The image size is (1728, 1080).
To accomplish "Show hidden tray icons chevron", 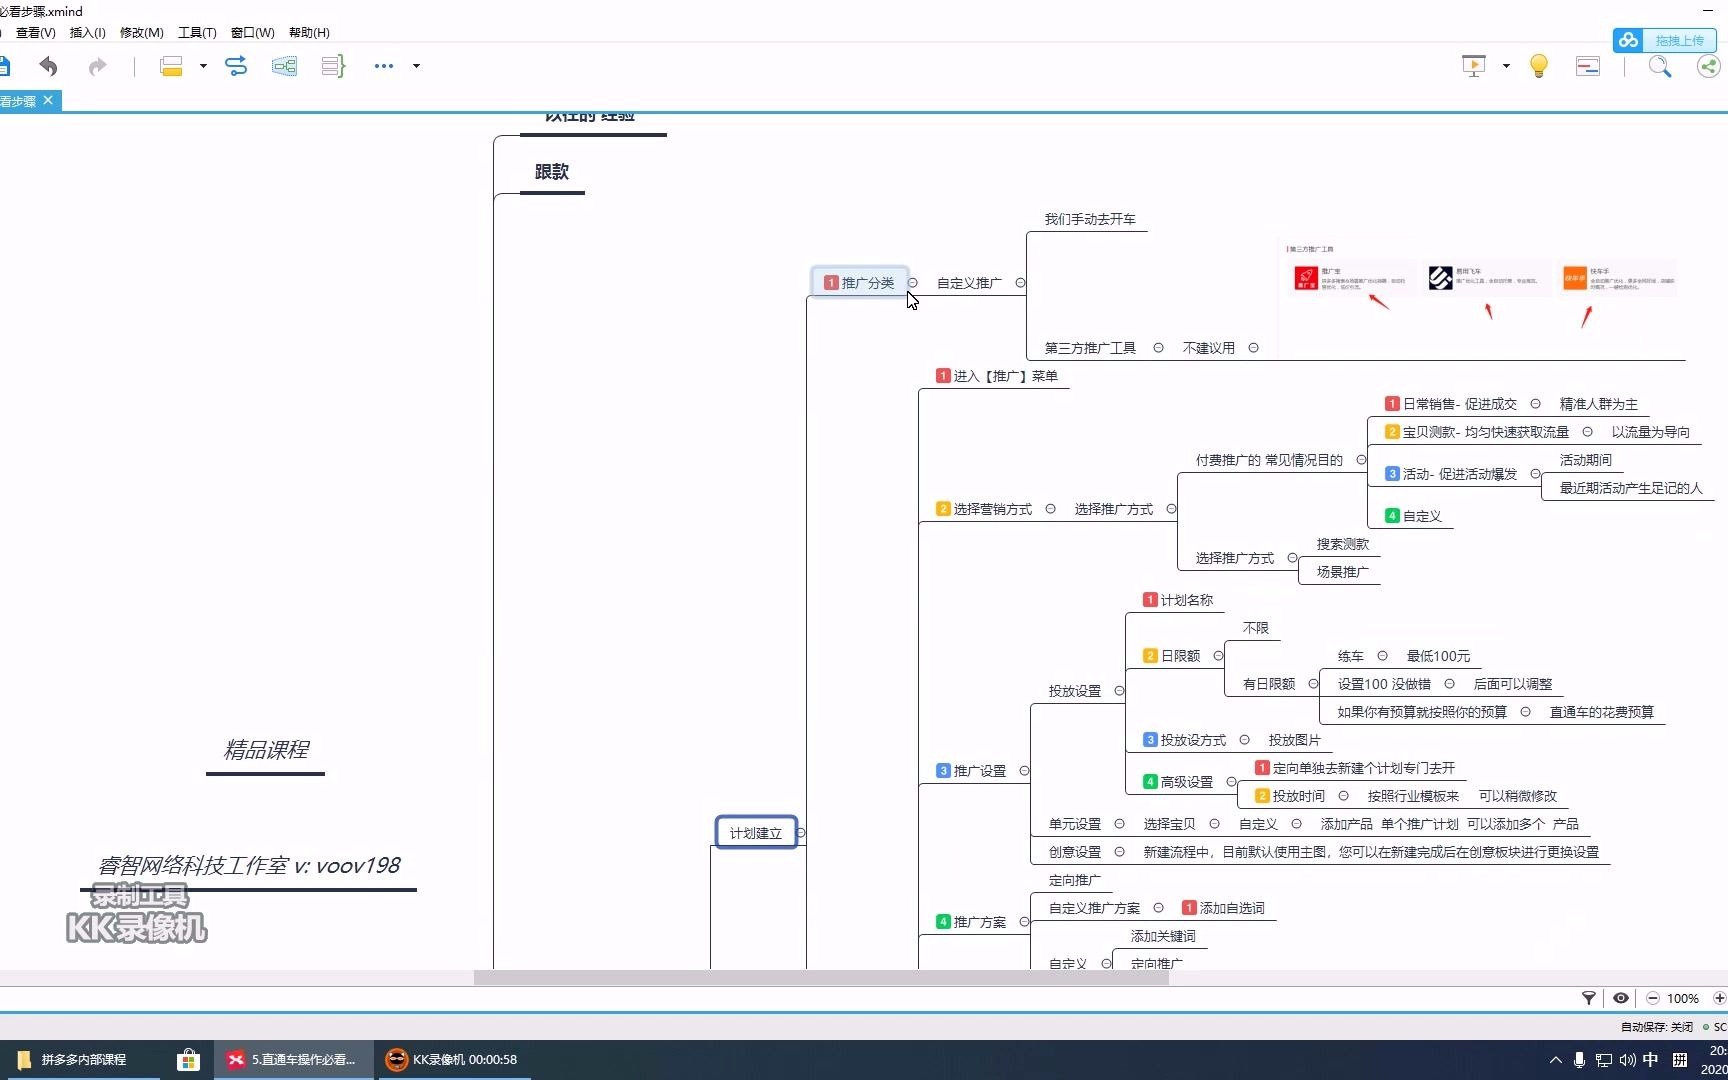I will click(x=1555, y=1060).
